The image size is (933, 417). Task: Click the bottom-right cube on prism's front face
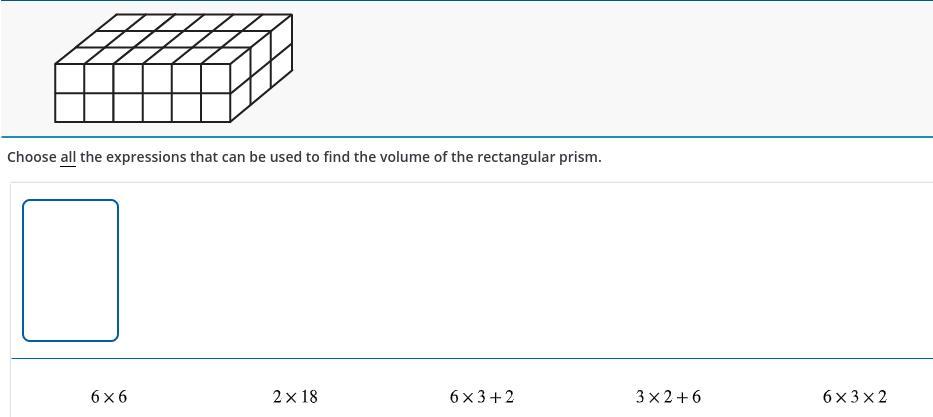[x=215, y=107]
